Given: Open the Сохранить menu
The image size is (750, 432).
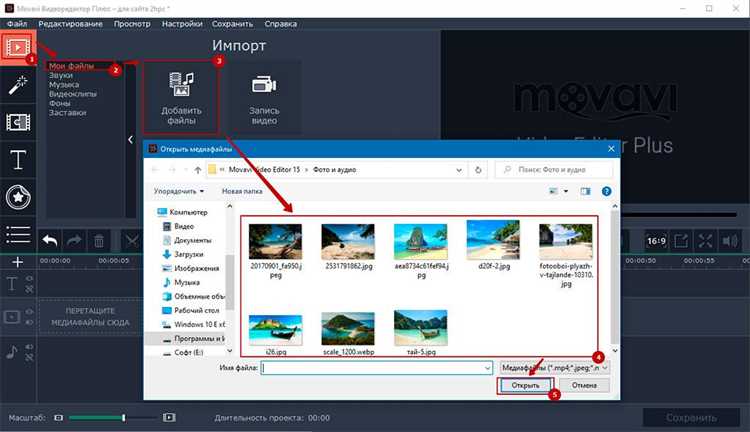Looking at the screenshot, I should [232, 24].
